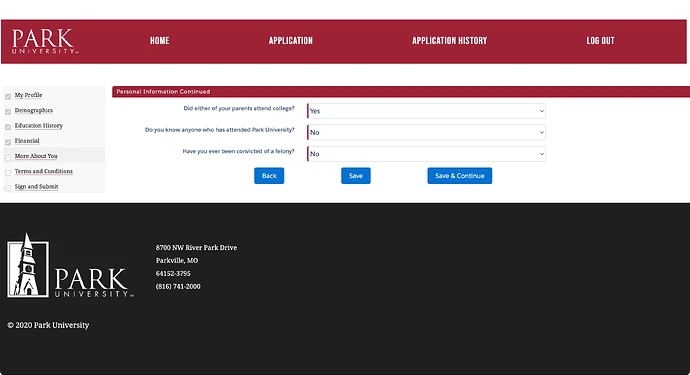The height and width of the screenshot is (375, 690).
Task: Open the Demographics sidebar link
Action: pos(34,110)
